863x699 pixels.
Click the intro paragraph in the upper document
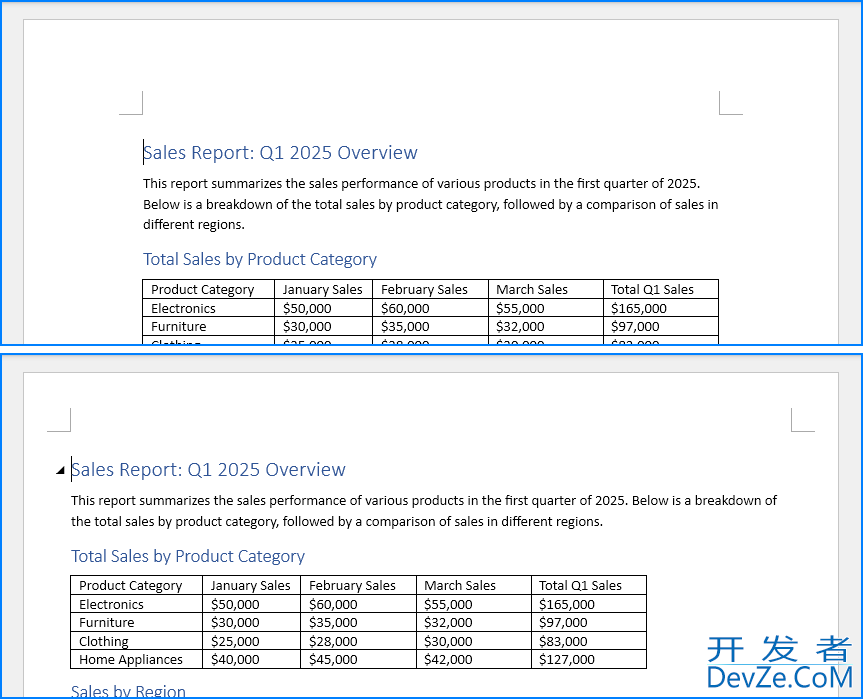click(x=430, y=204)
